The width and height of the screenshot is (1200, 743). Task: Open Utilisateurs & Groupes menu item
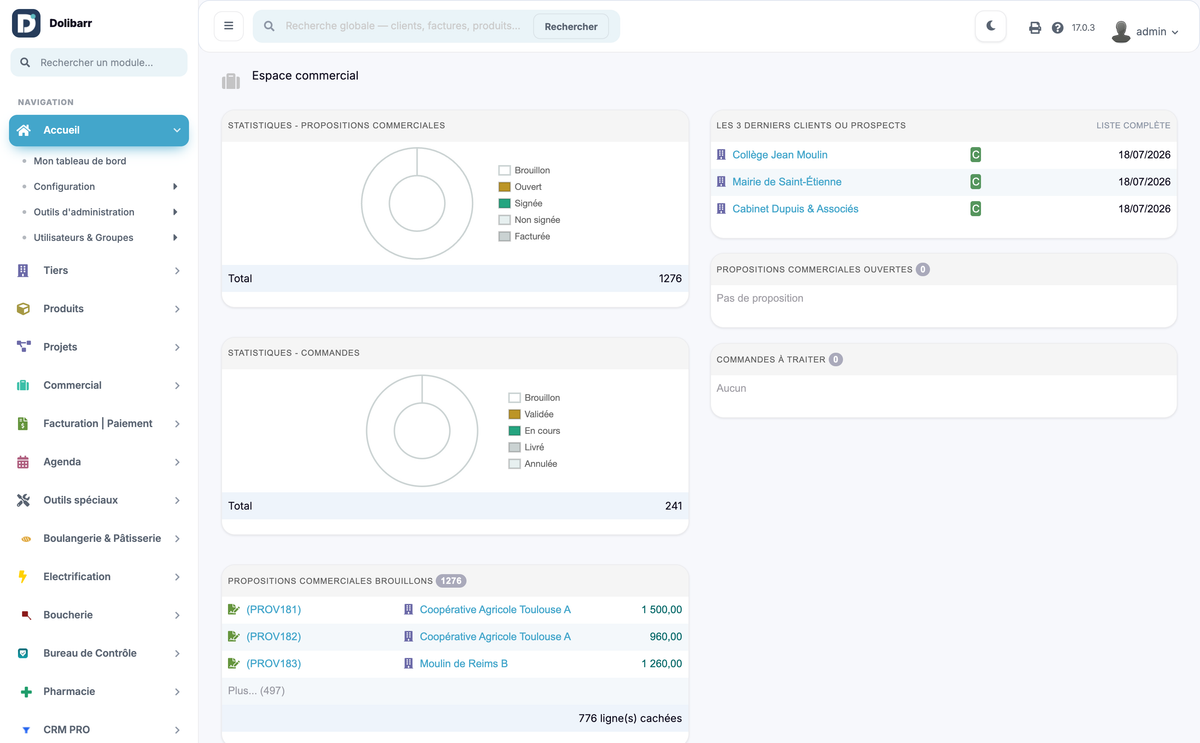pos(83,238)
